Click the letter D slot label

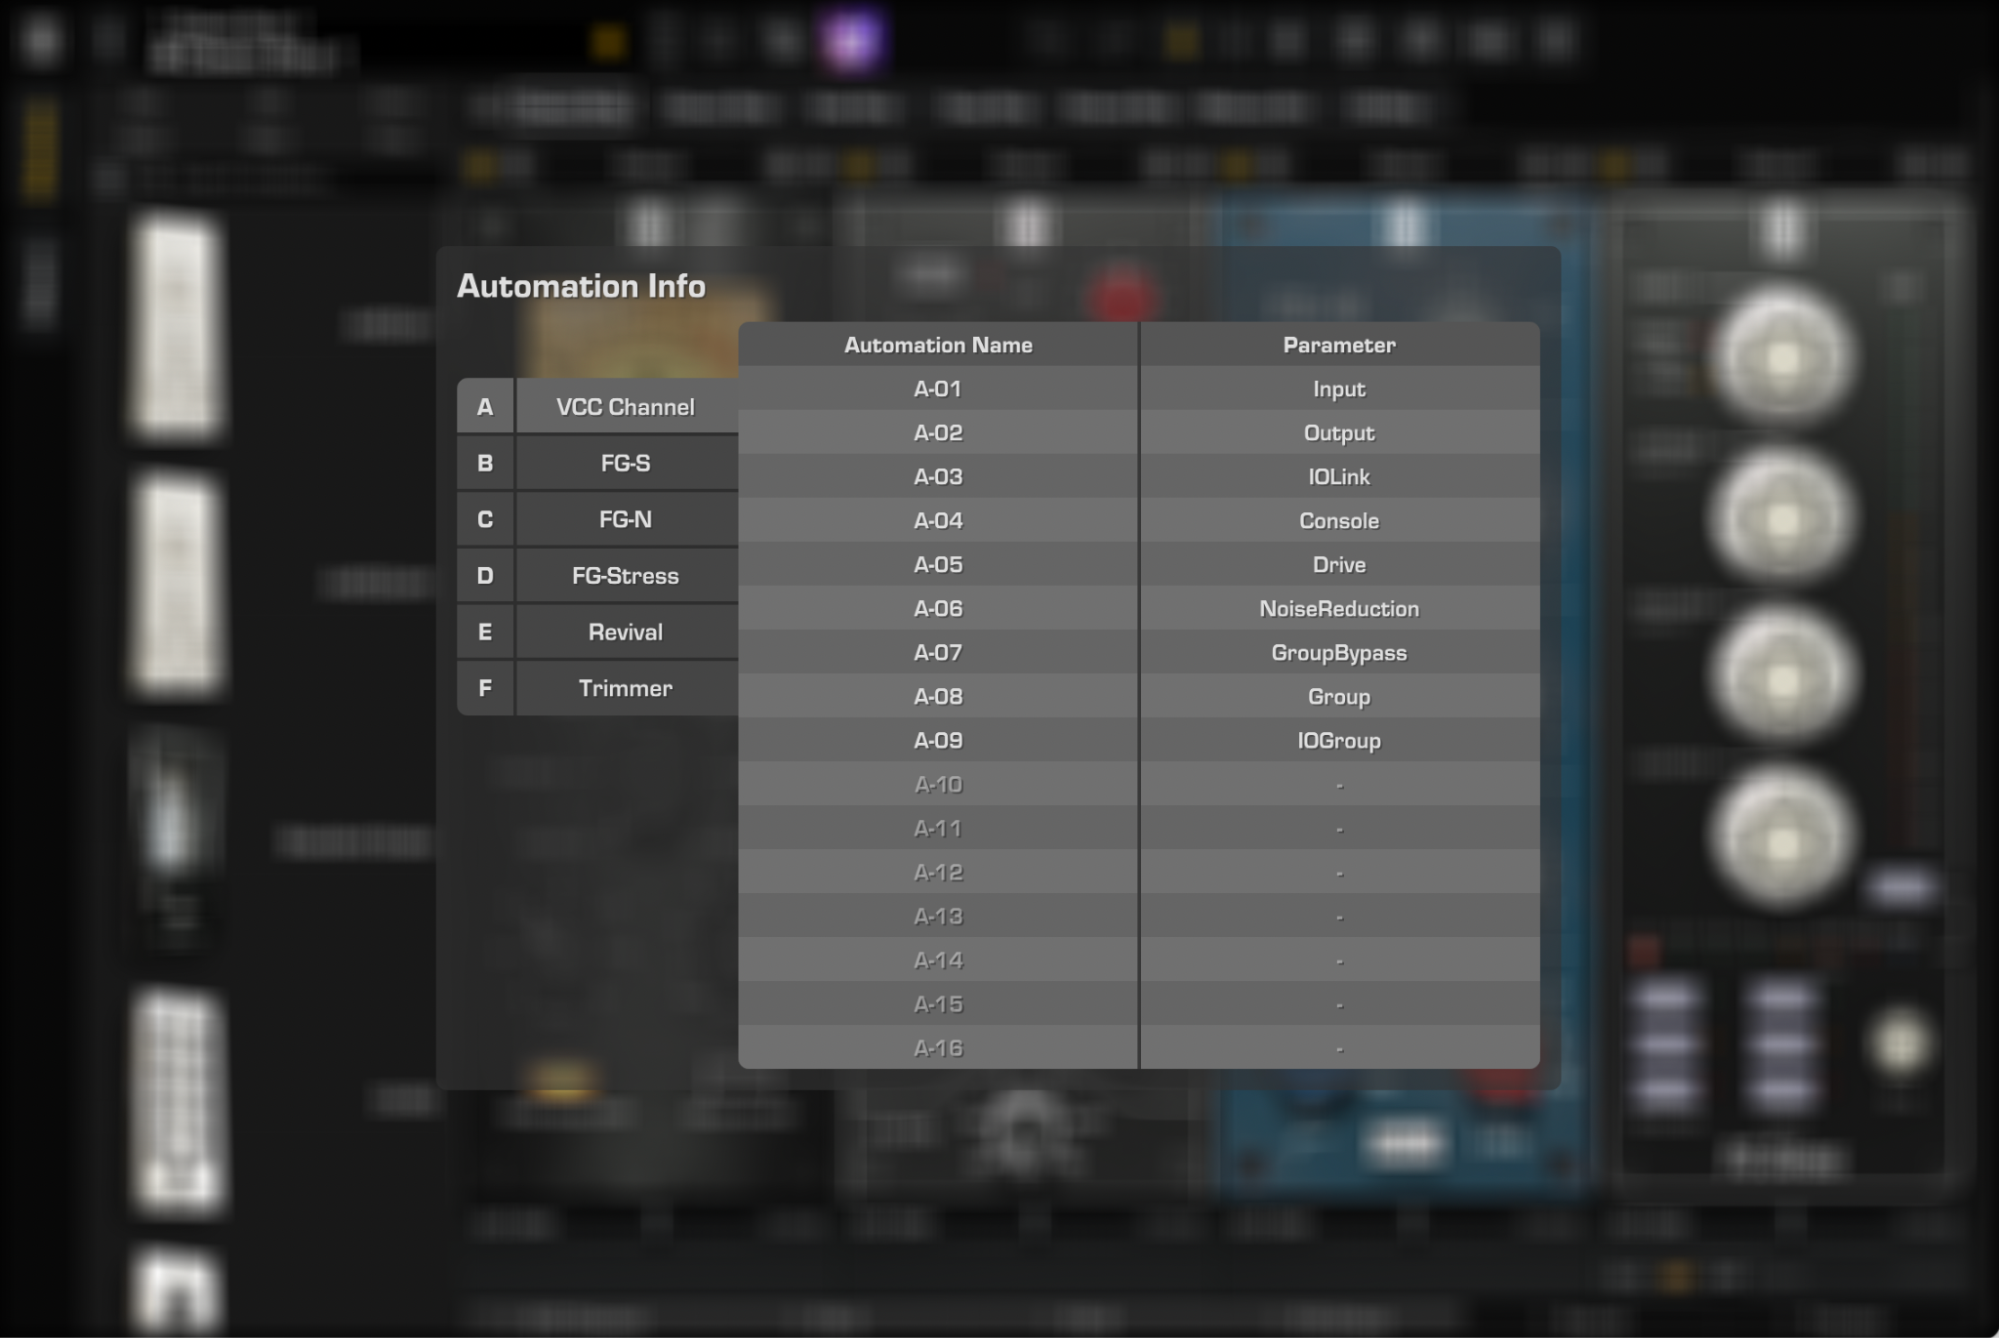pos(485,576)
